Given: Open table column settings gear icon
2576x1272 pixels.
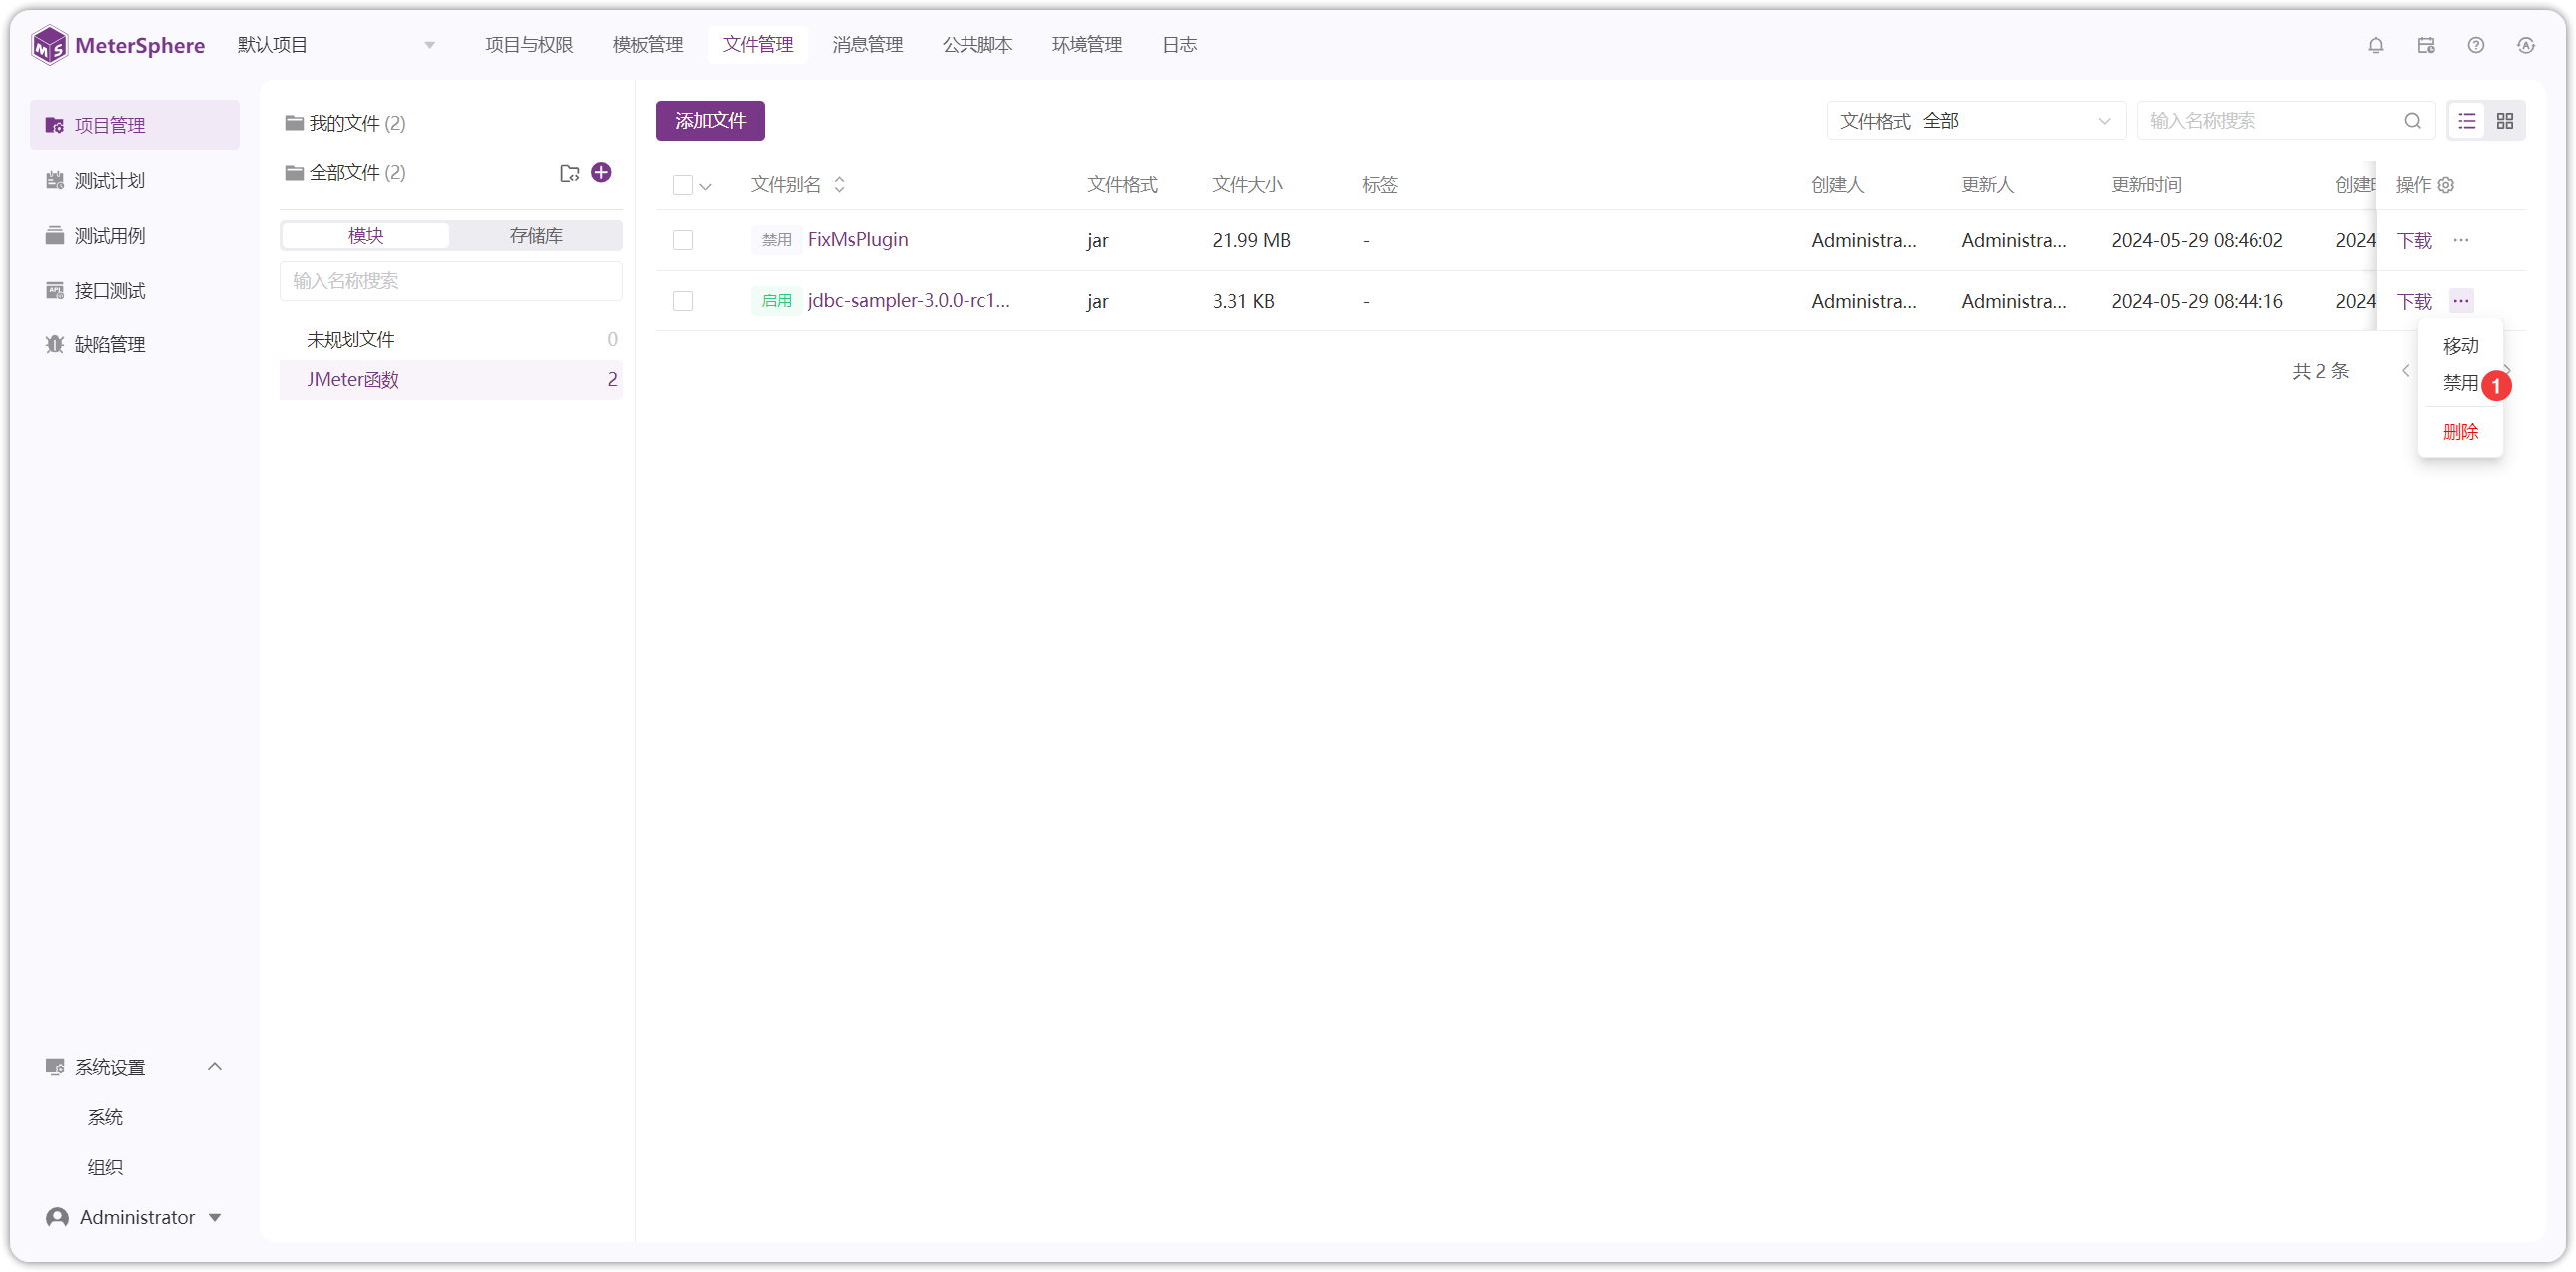Looking at the screenshot, I should (2446, 185).
